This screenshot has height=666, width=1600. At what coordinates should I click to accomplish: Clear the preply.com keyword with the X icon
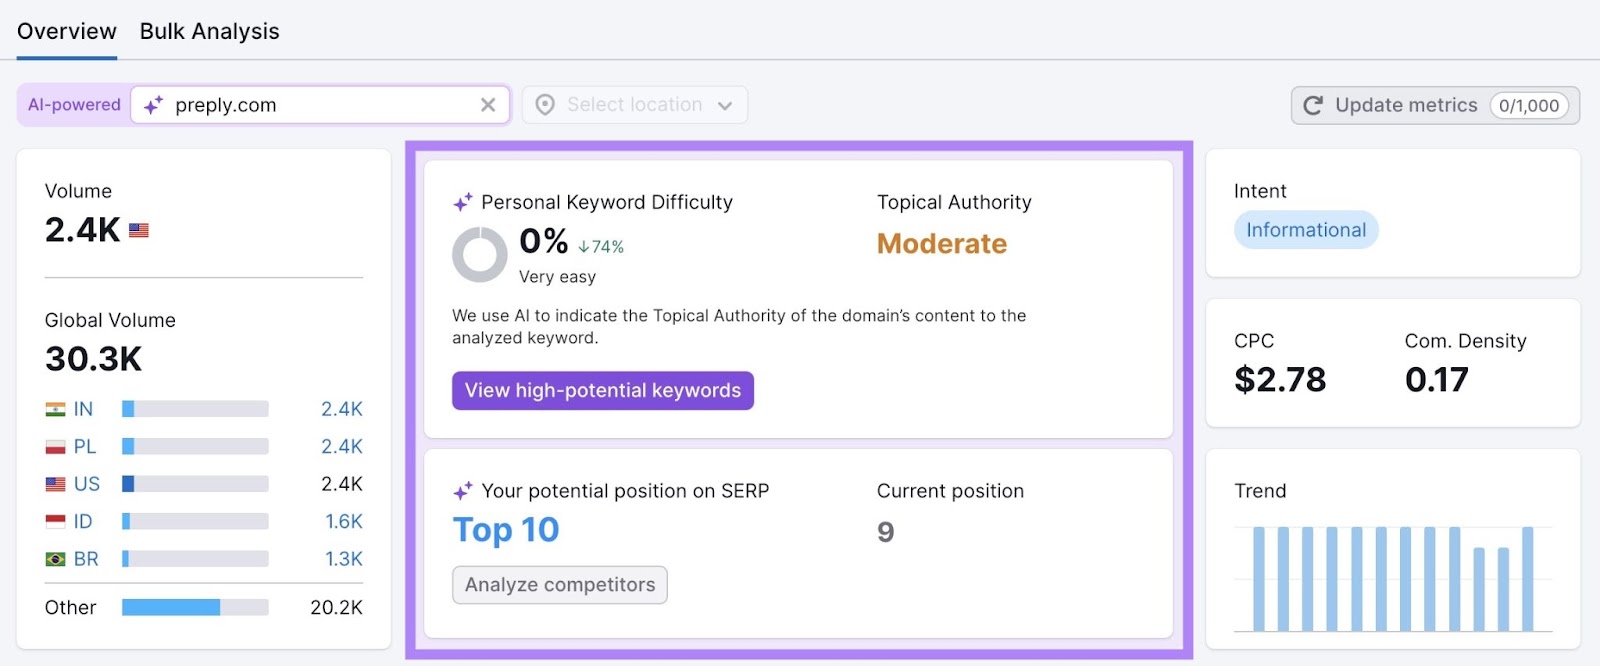tap(488, 104)
